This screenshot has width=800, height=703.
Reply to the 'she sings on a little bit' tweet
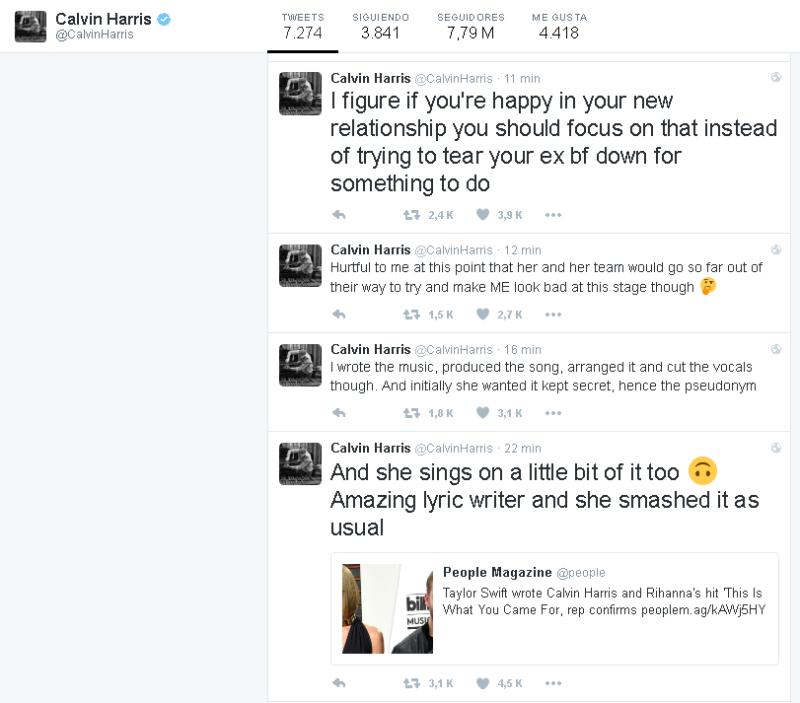click(338, 684)
